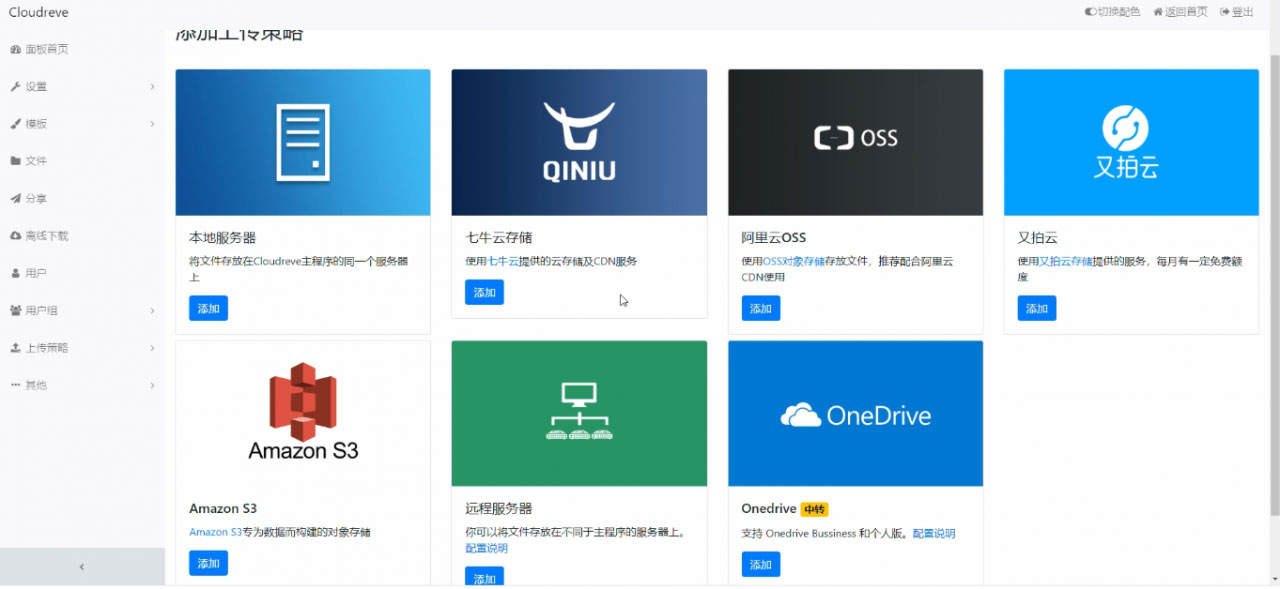Click the 登出 logout icon
Viewport: 1280px width, 589px height.
click(x=1222, y=12)
